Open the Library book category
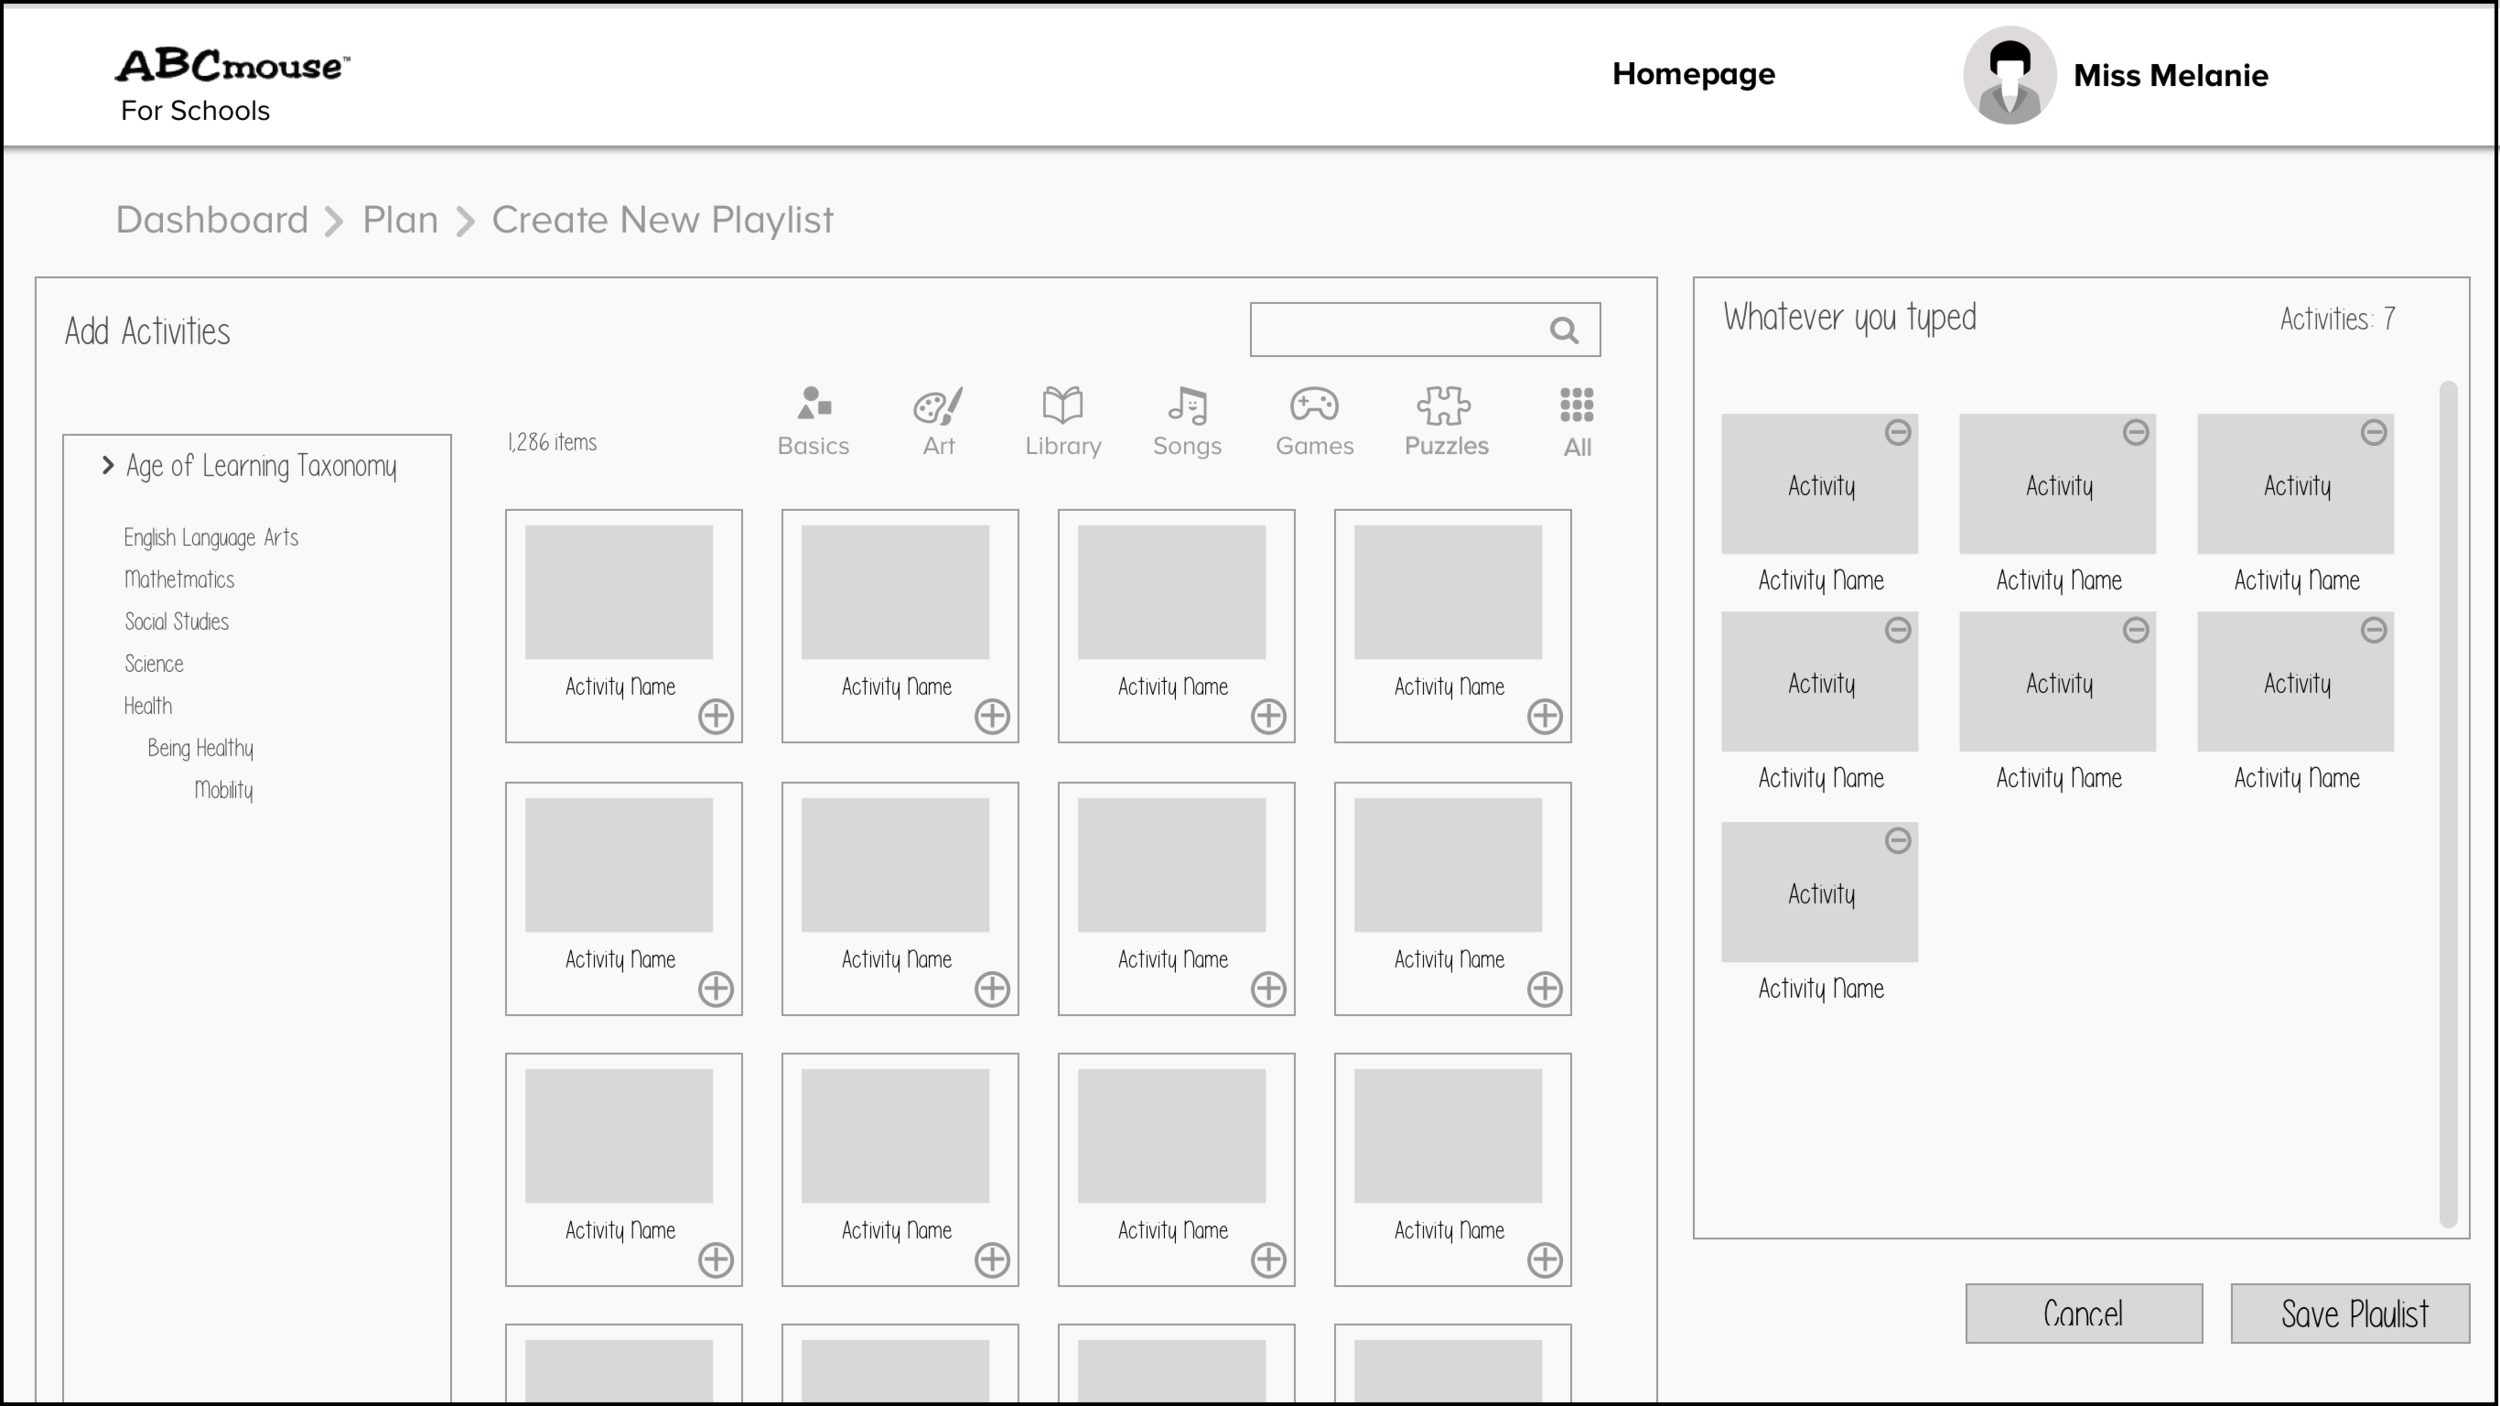Screen dimensions: 2500x1406 pyautogui.click(x=1063, y=421)
